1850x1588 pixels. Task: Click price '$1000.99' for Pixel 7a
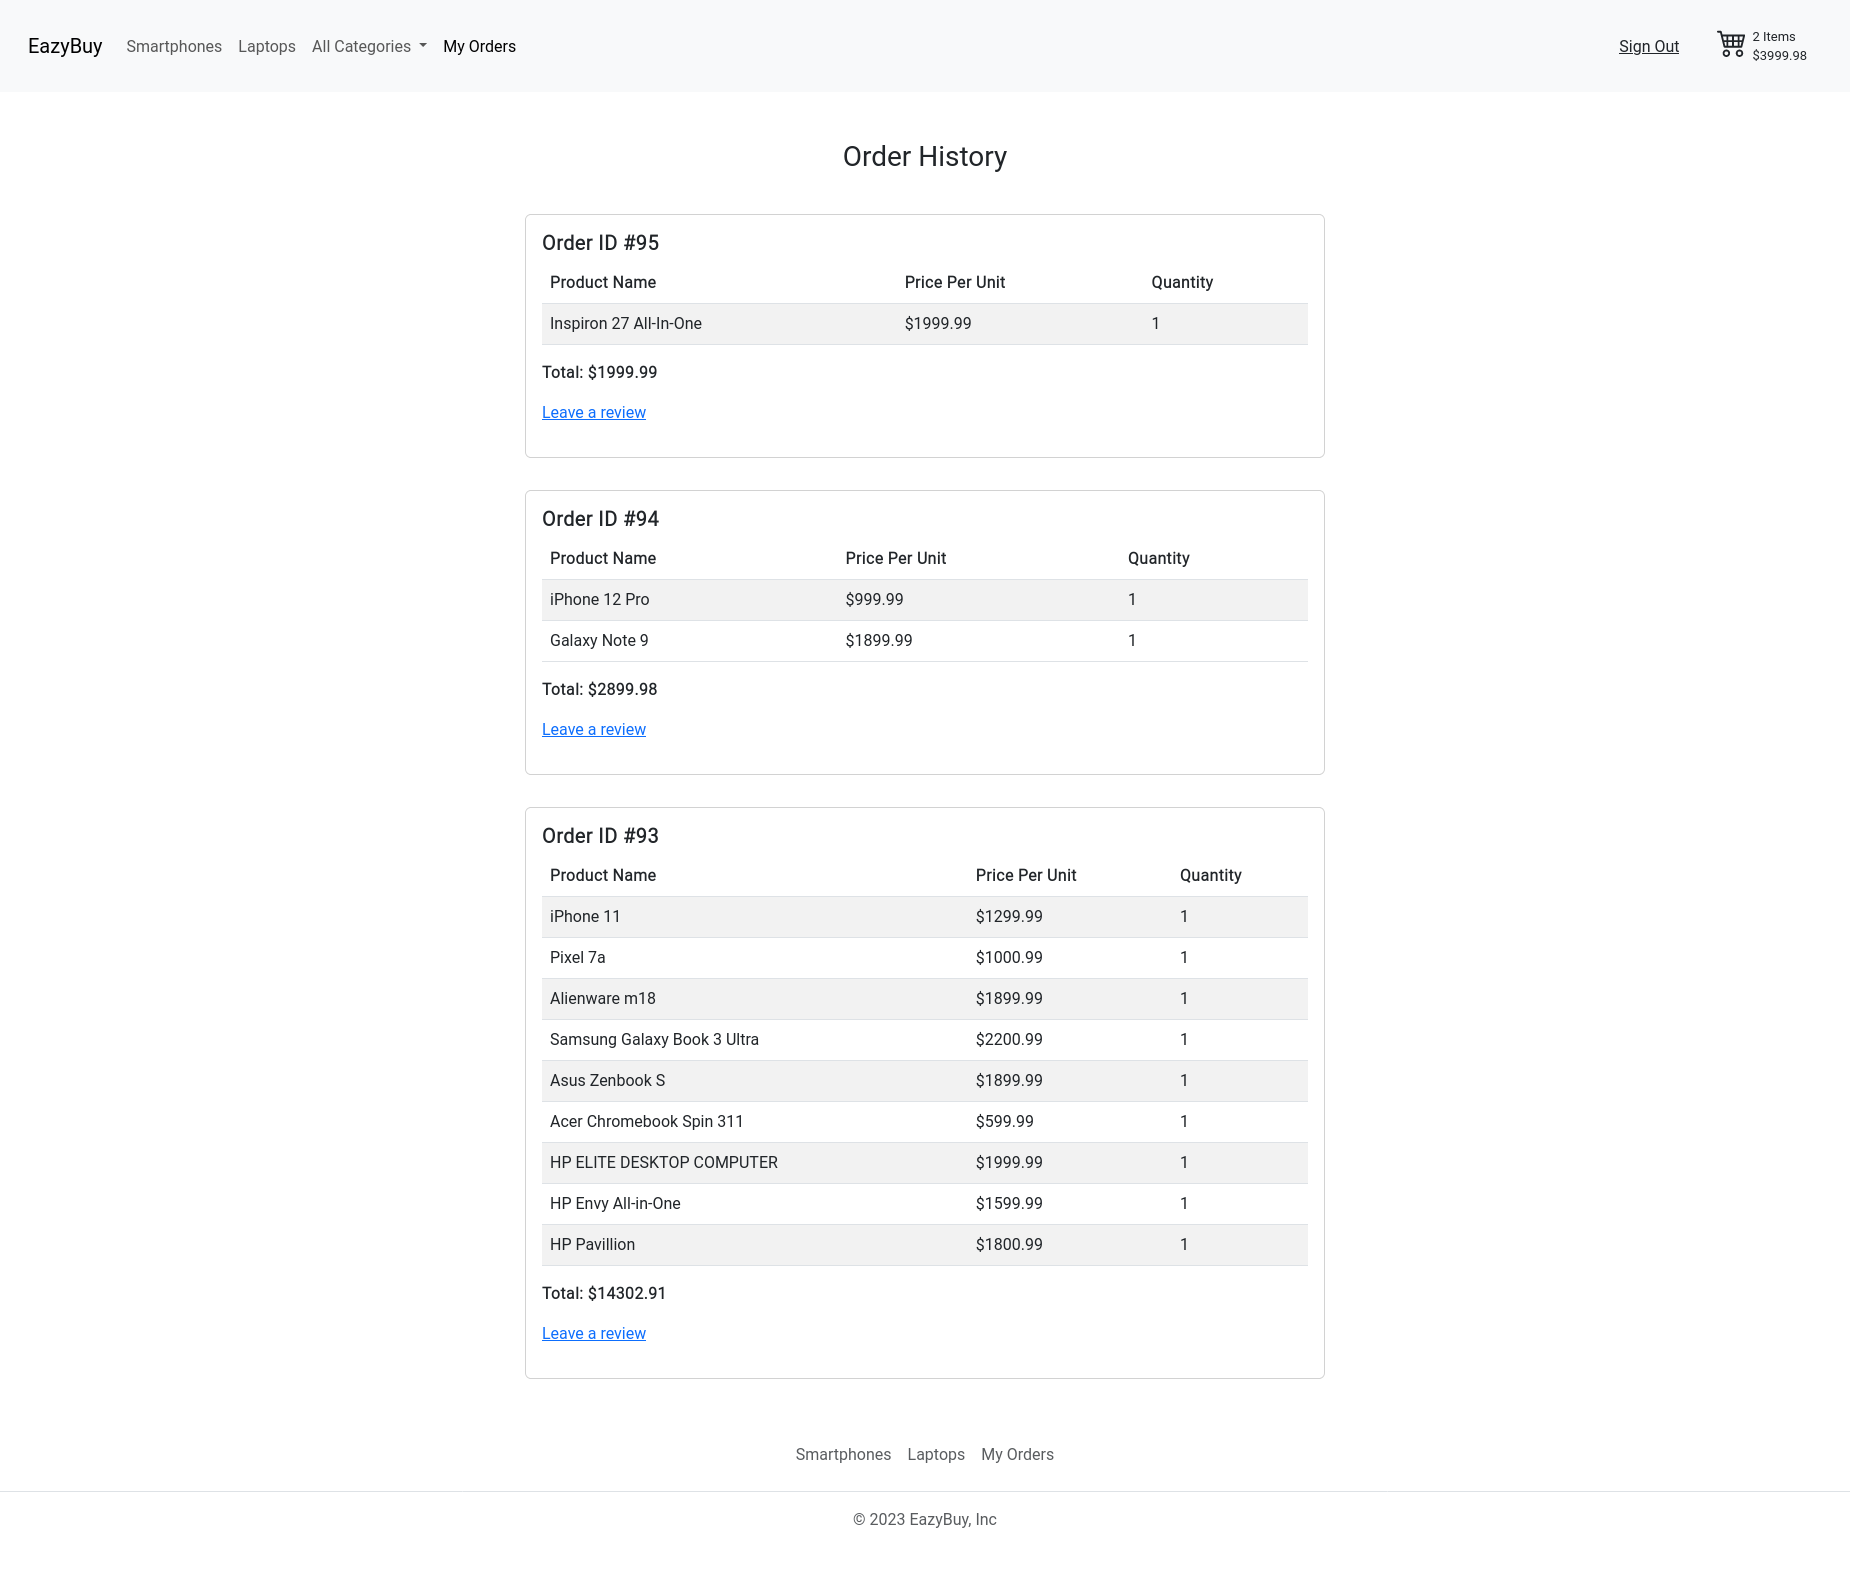coord(1009,958)
